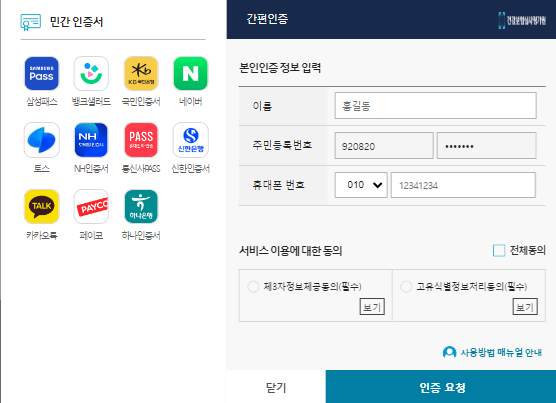The image size is (556, 403).
Task: Check the 전체동의 checkbox
Action: click(499, 250)
